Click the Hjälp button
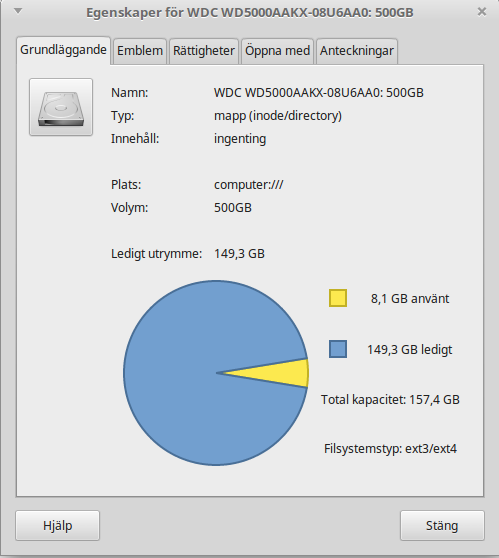The image size is (499, 558). coord(58,525)
